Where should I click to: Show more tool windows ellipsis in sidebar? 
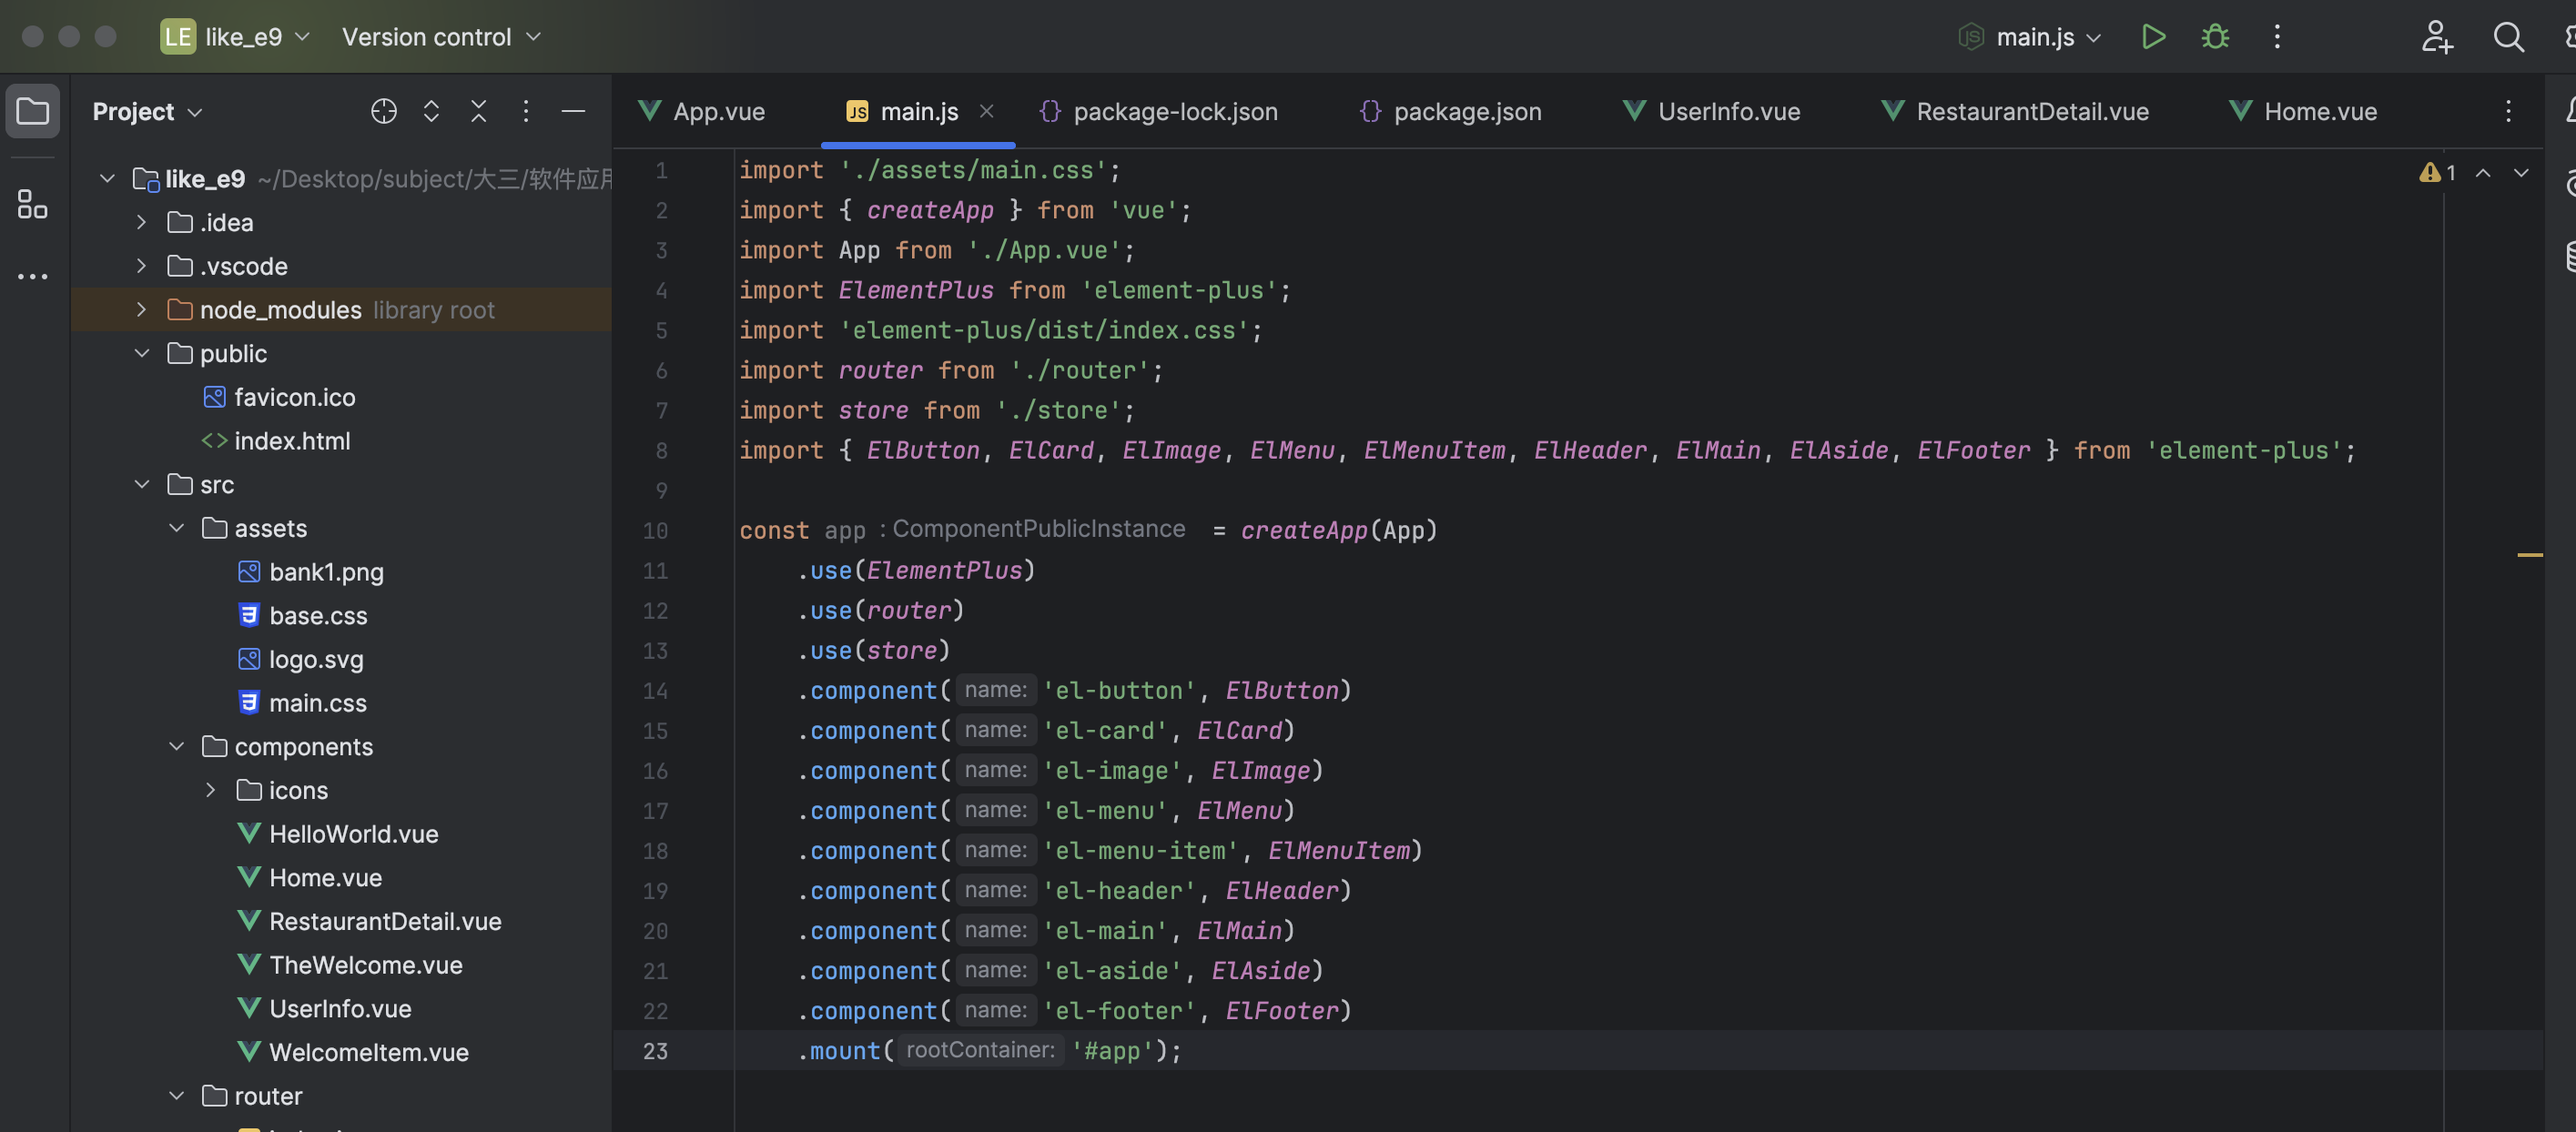[32, 276]
